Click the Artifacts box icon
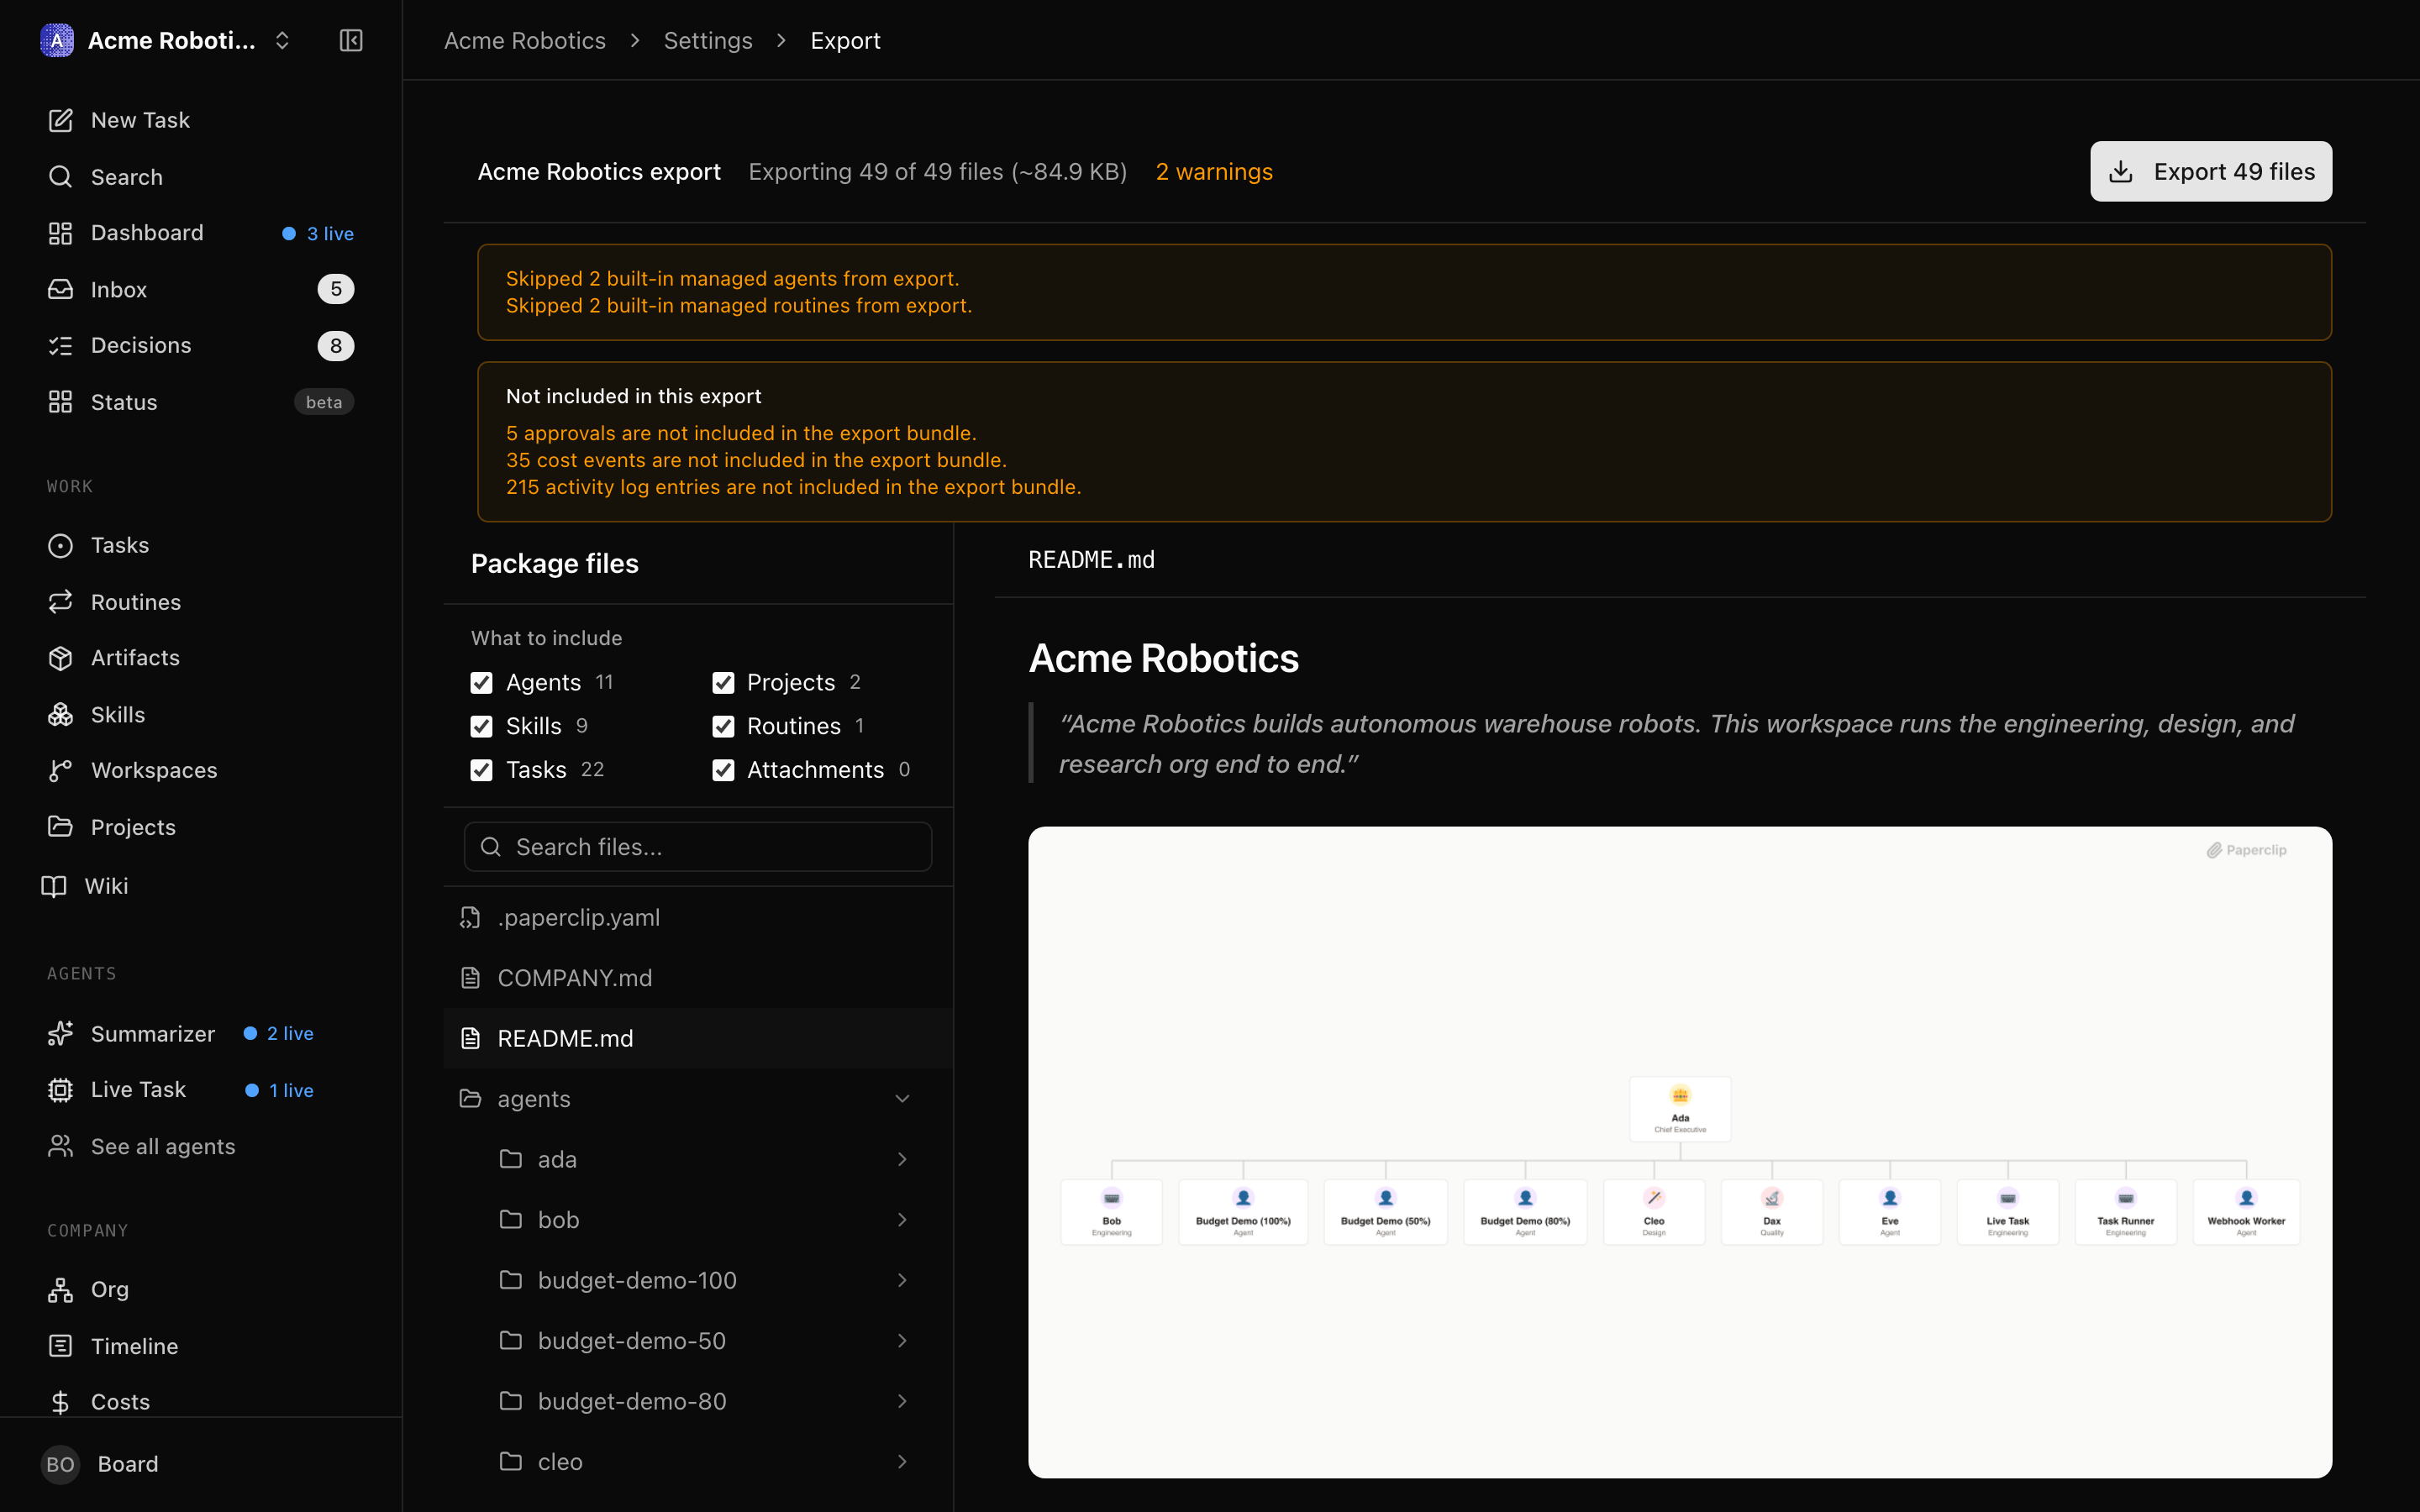Viewport: 2420px width, 1512px height. 61,658
